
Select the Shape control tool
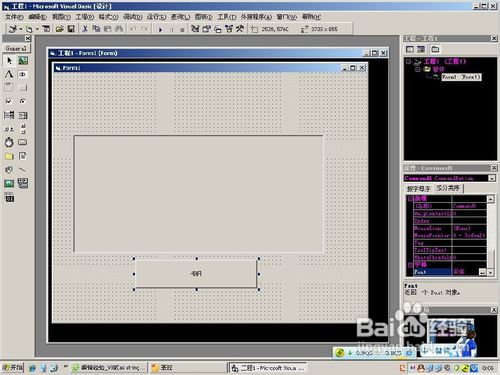9,170
